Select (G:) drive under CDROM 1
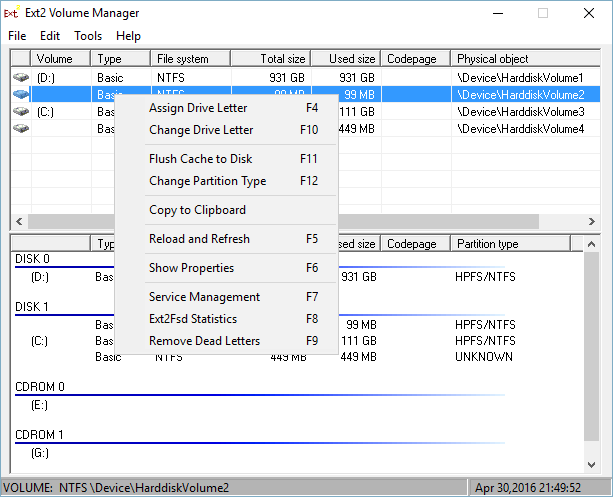This screenshot has width=613, height=497. click(x=40, y=453)
